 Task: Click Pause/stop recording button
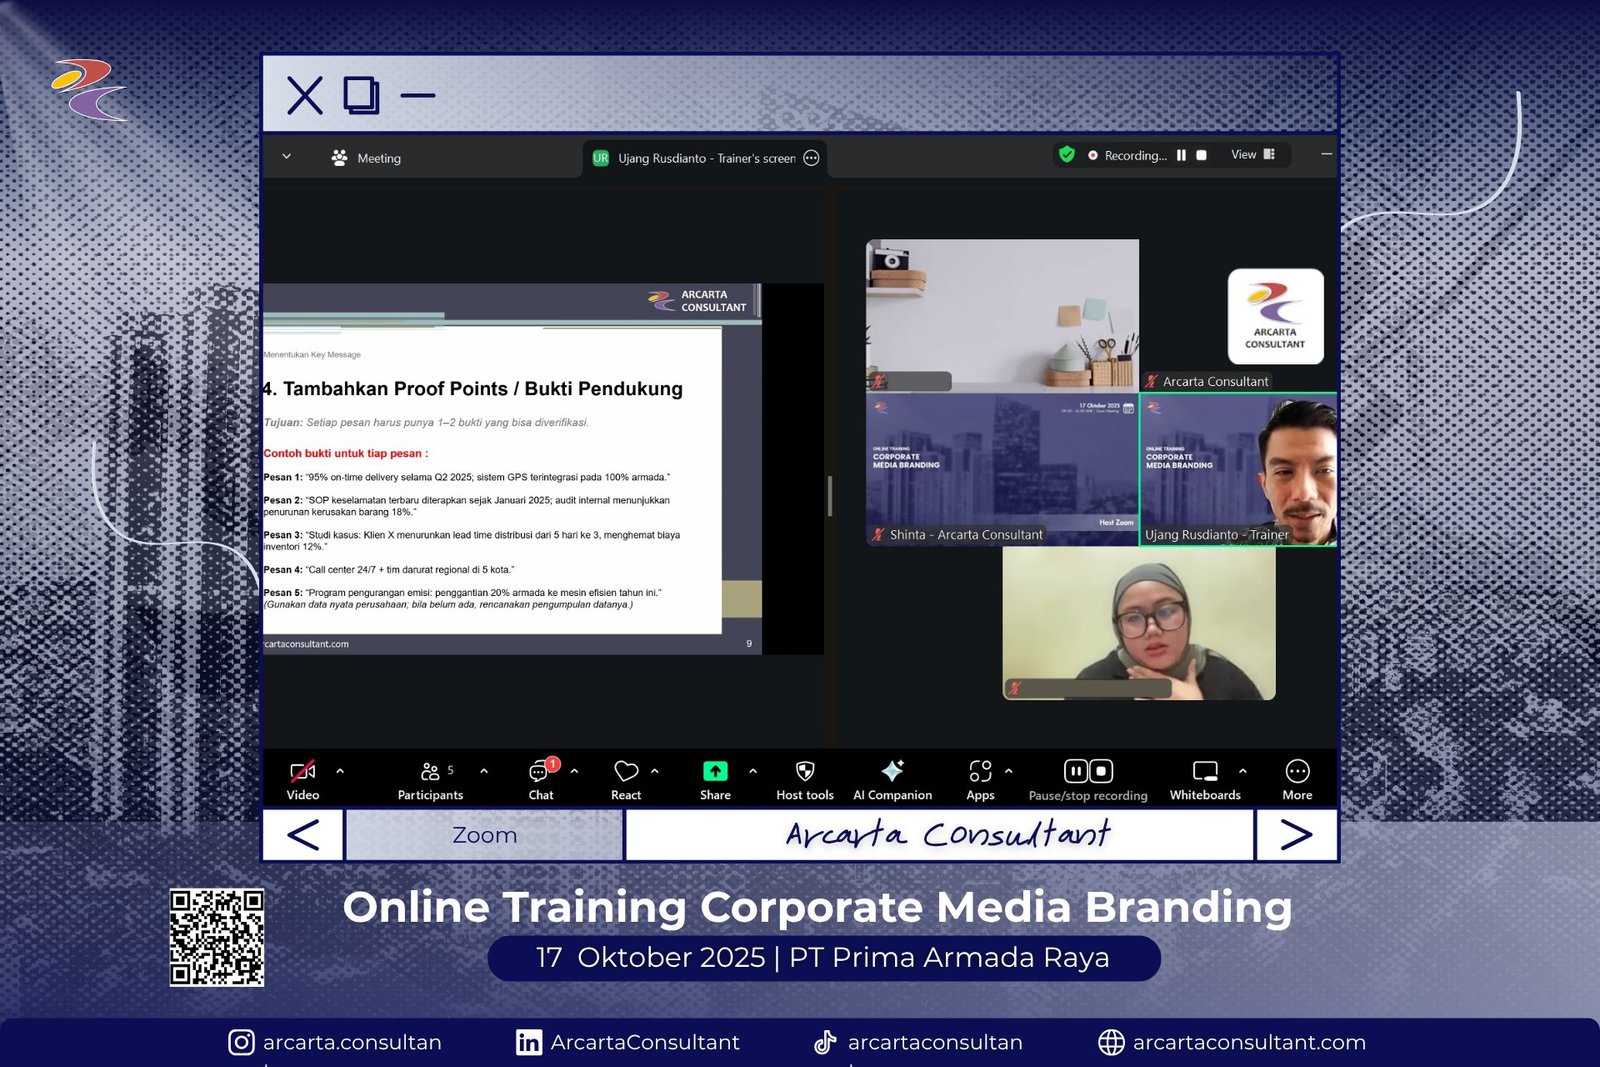tap(1088, 780)
